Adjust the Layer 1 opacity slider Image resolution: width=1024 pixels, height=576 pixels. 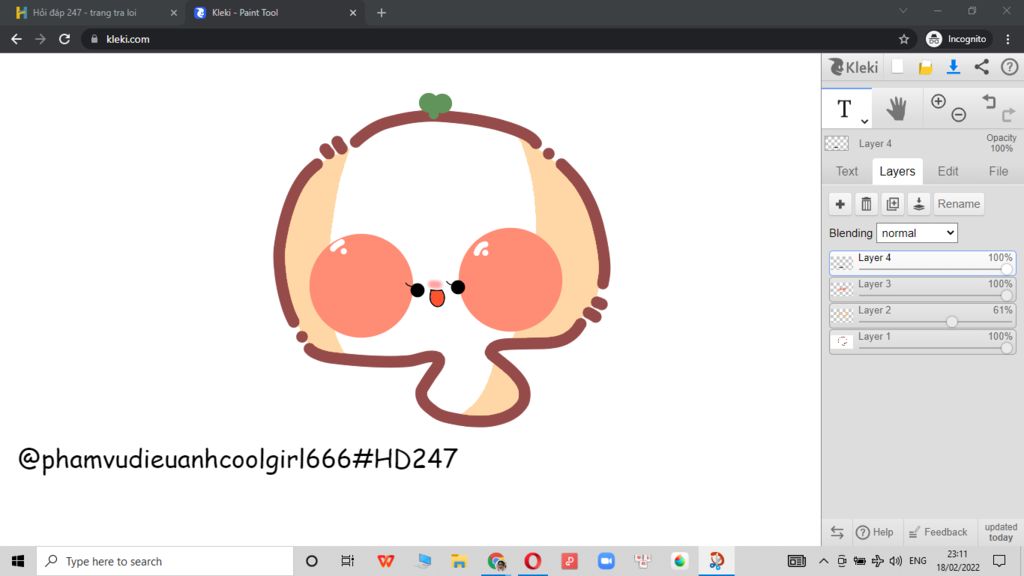click(1006, 347)
